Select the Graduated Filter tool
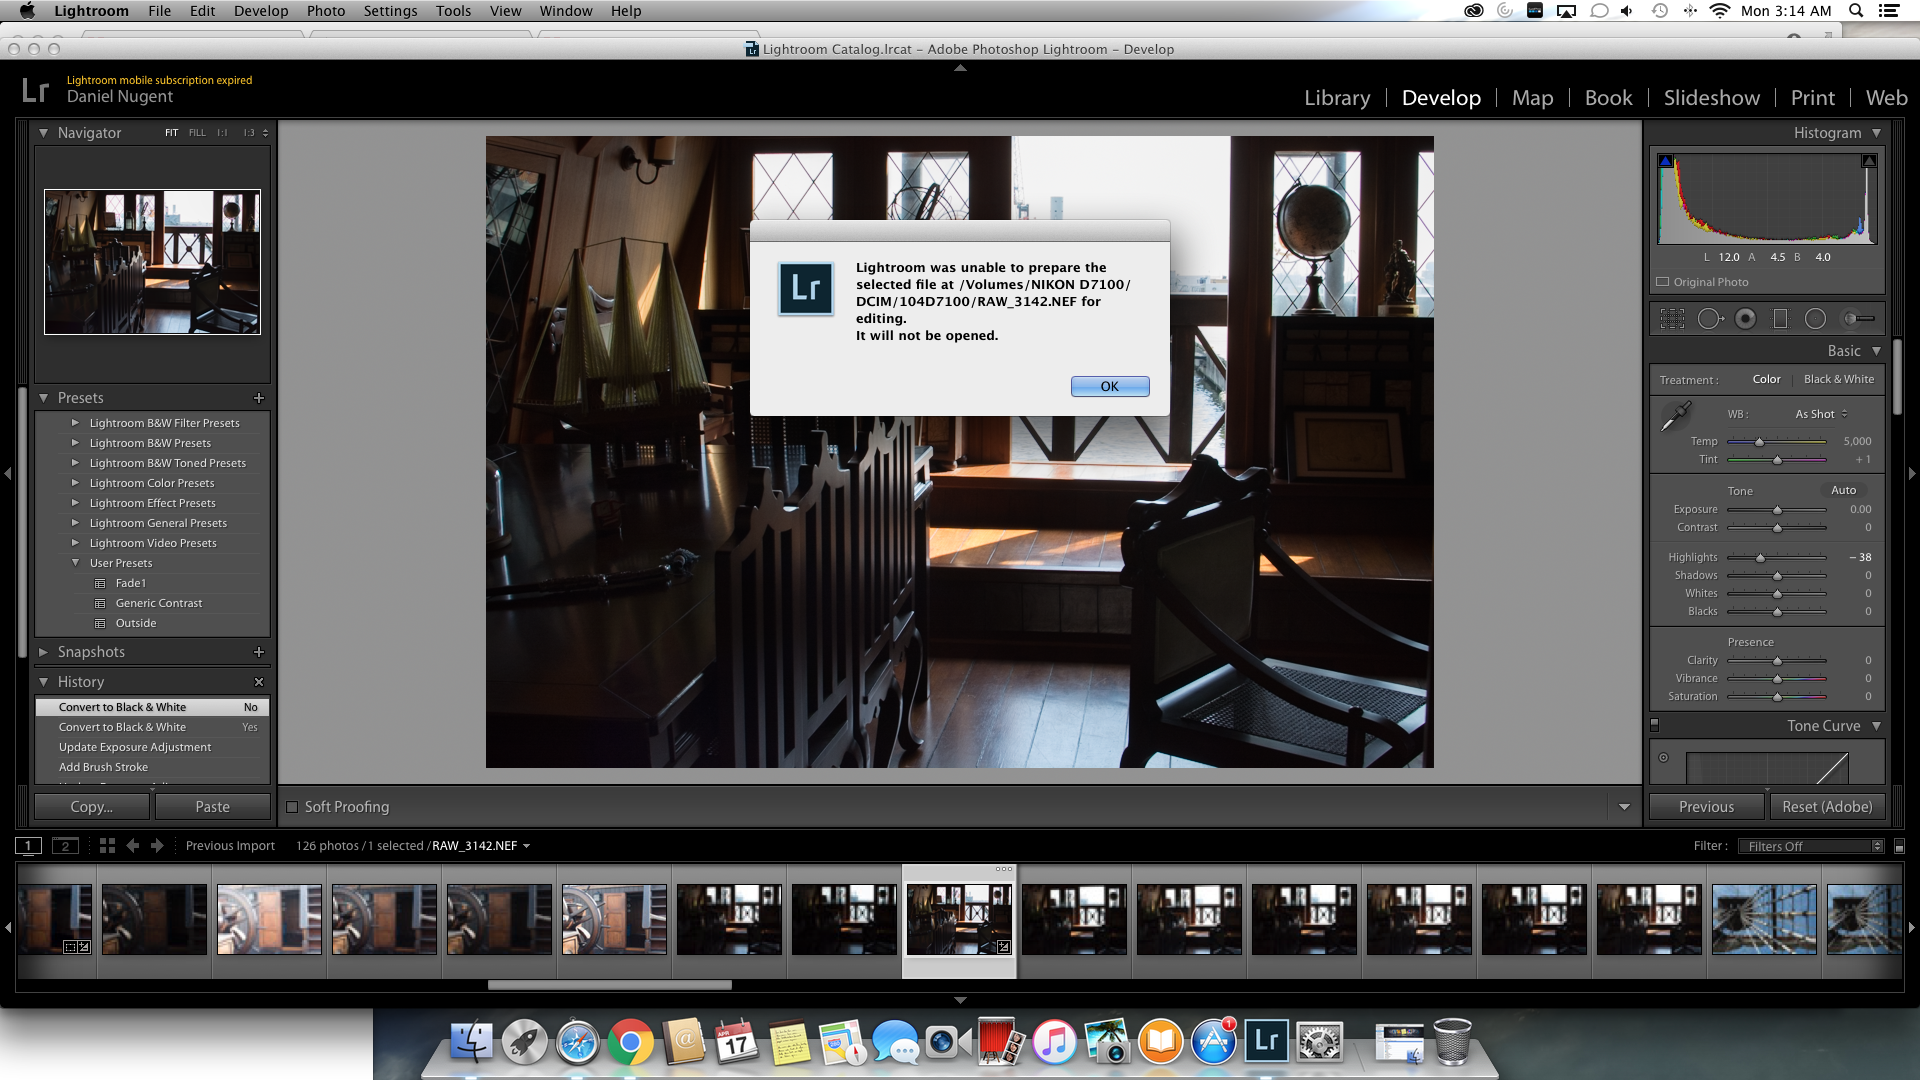 click(x=1780, y=319)
